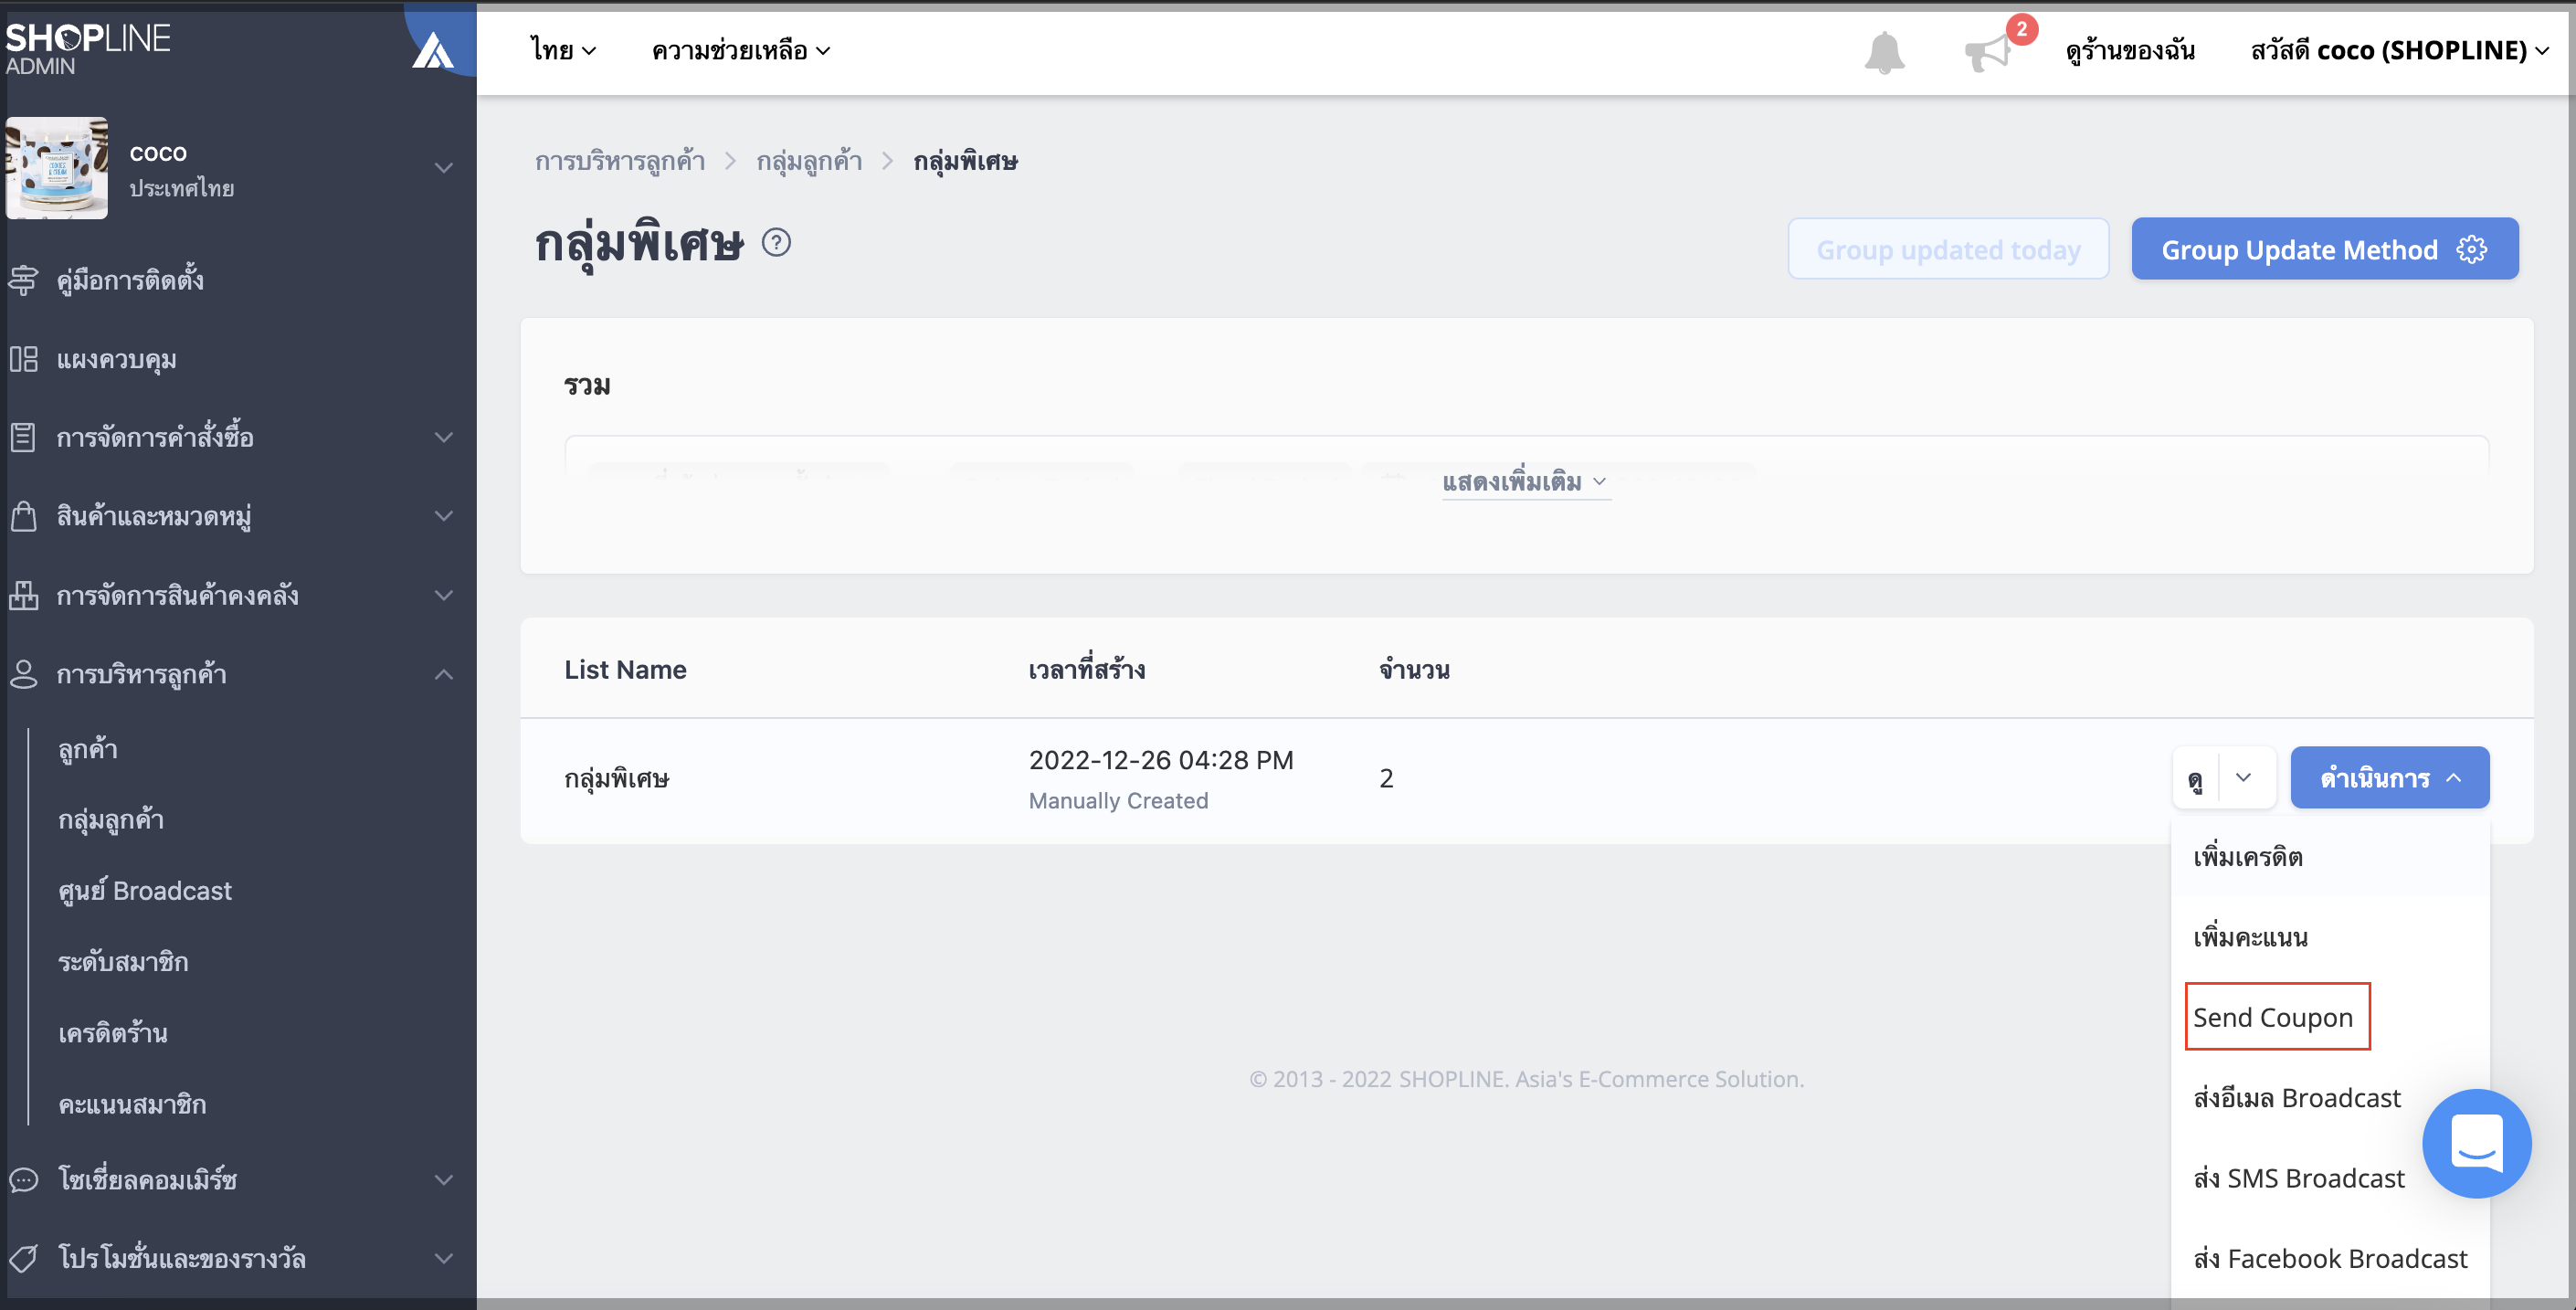The width and height of the screenshot is (2576, 1310).
Task: Click Group updated today button
Action: [1948, 249]
